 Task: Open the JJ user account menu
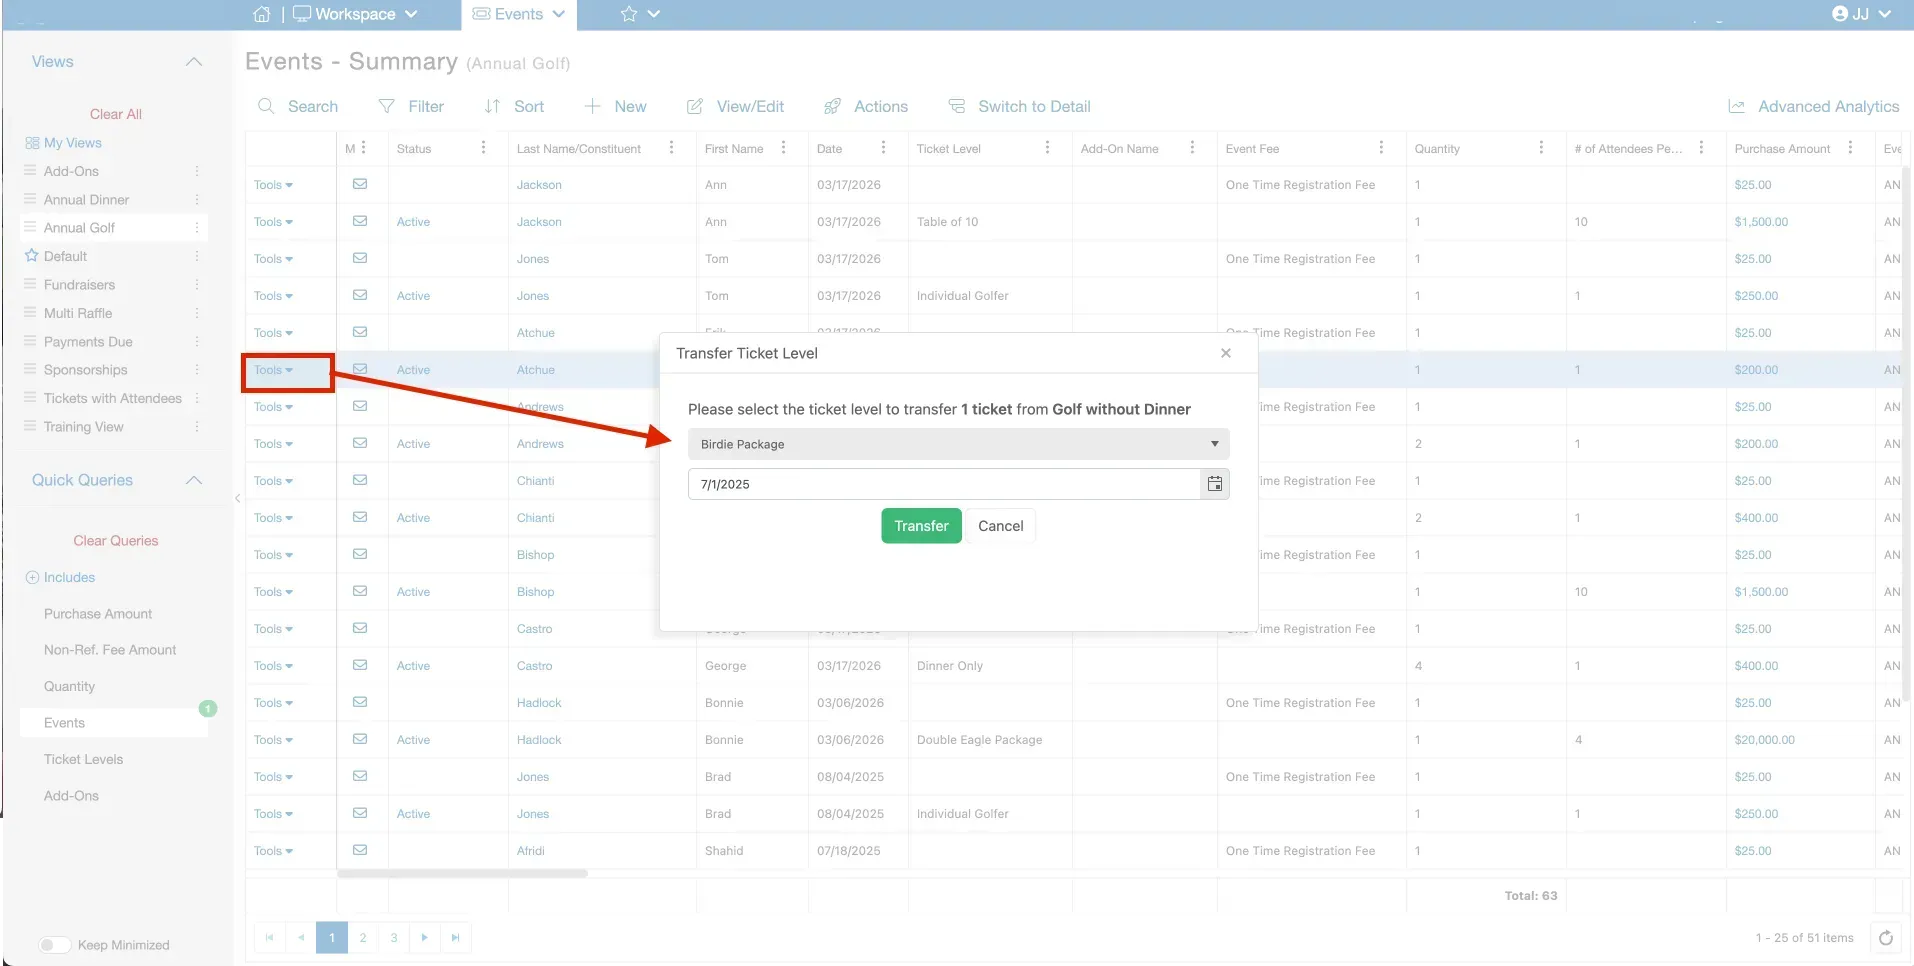point(1861,14)
